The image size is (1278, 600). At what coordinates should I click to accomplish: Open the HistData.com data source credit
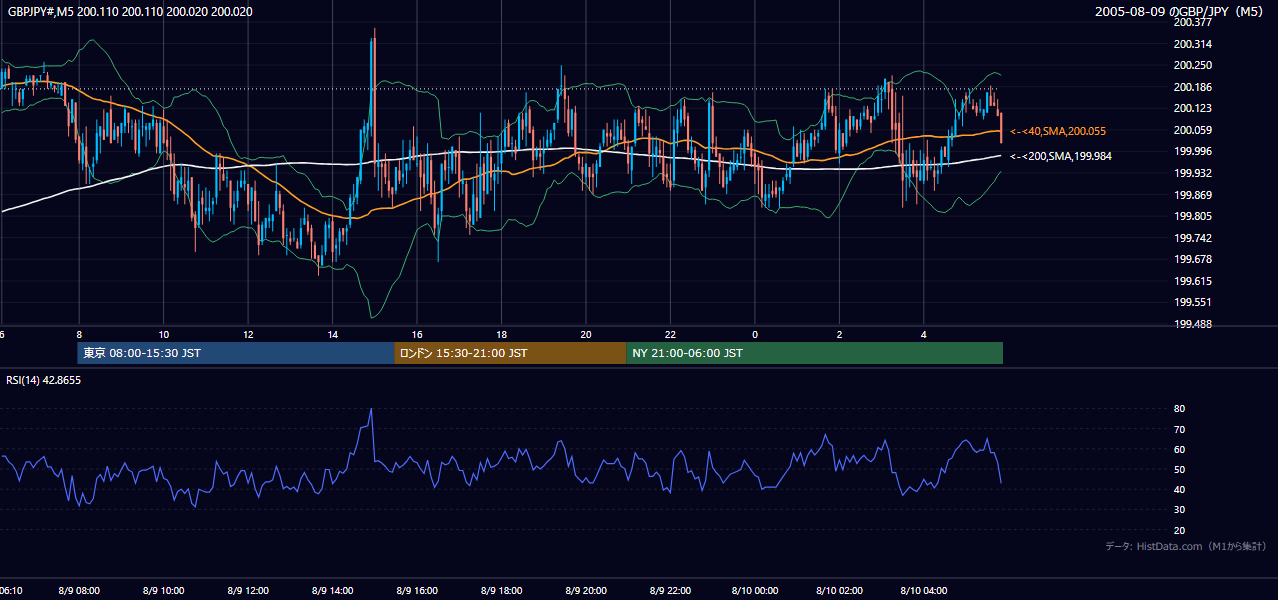coord(1186,546)
